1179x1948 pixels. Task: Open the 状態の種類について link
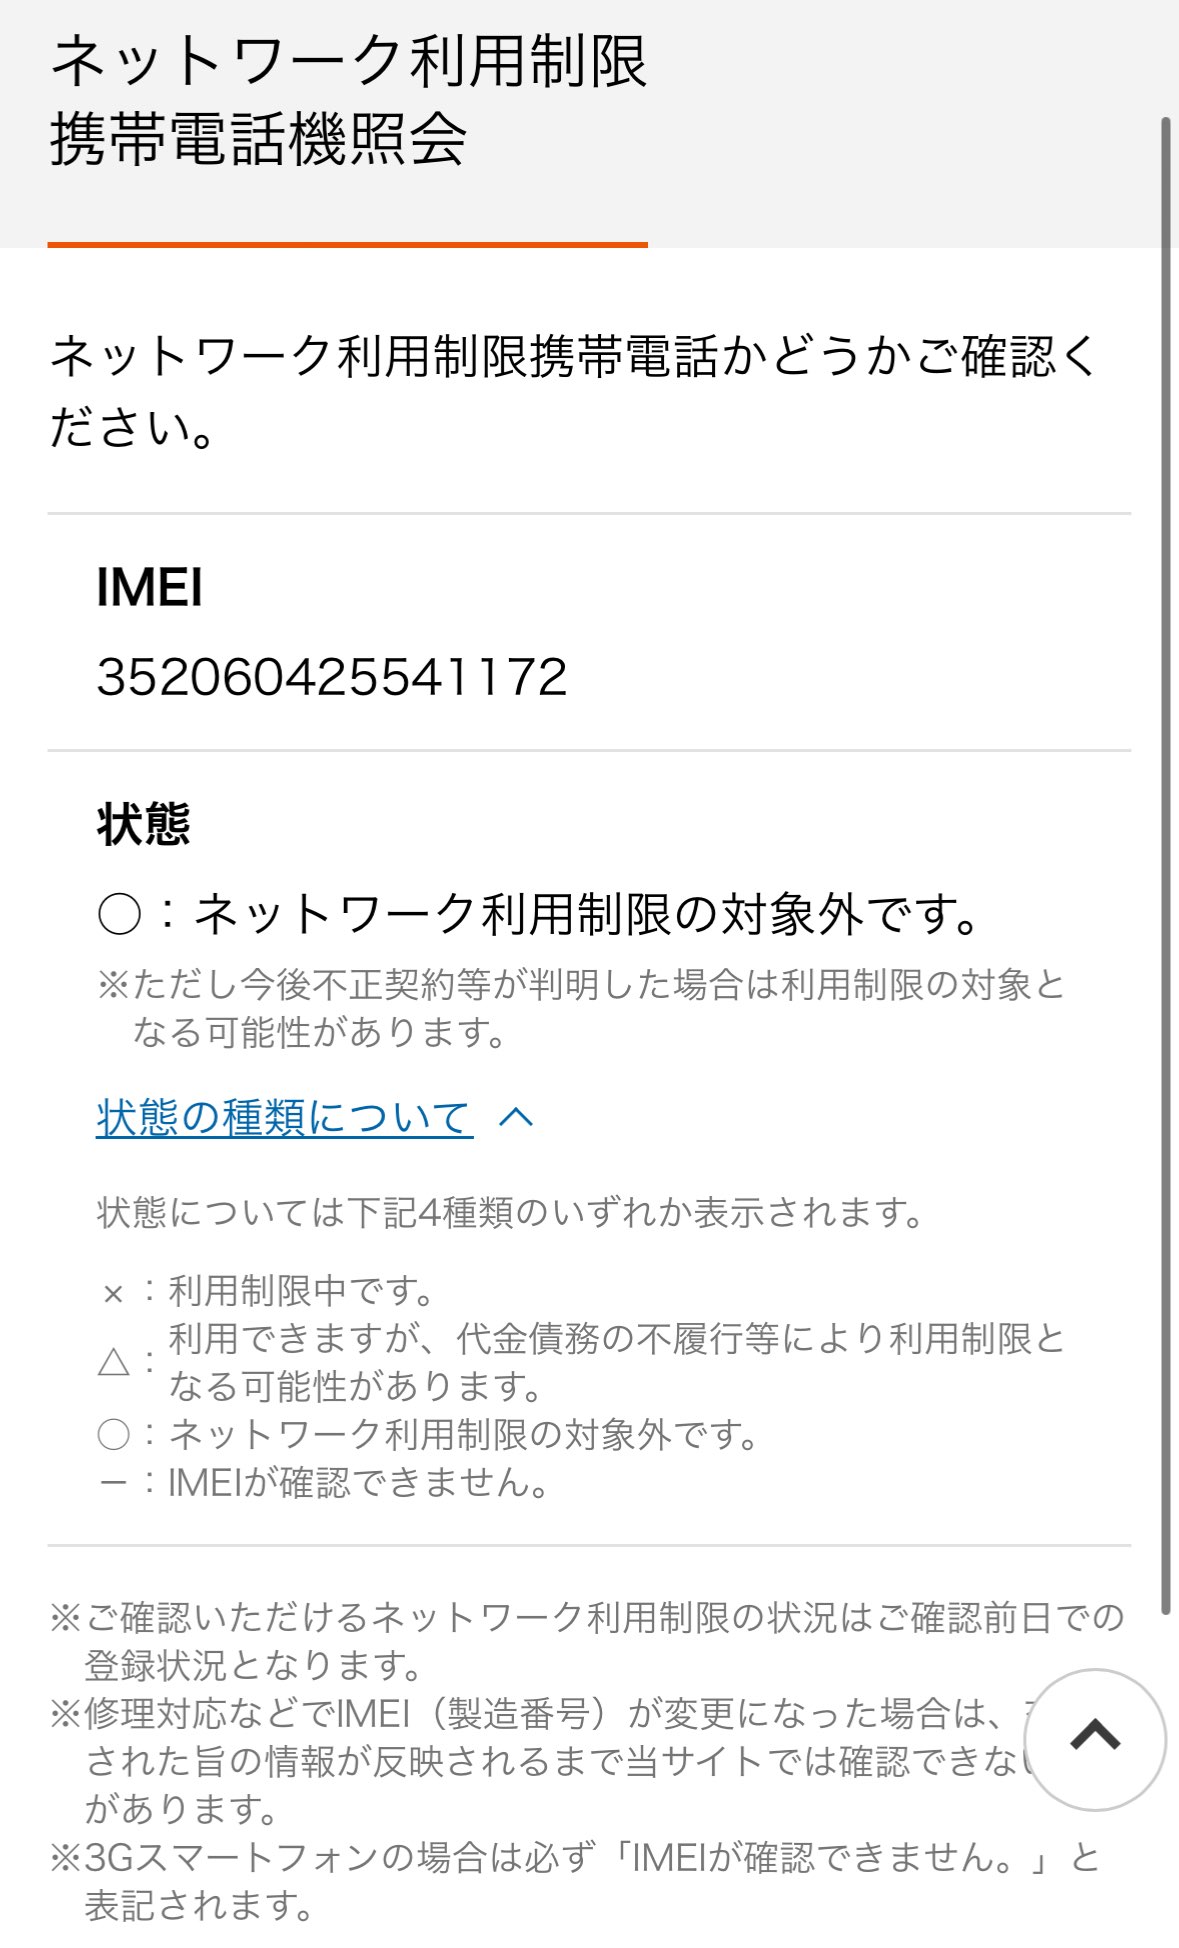point(284,1117)
